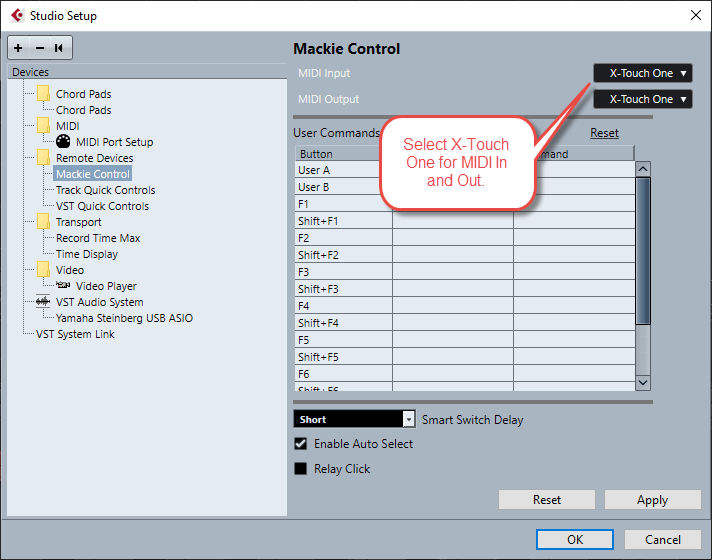712x560 pixels.
Task: Click the OK button
Action: click(x=575, y=539)
